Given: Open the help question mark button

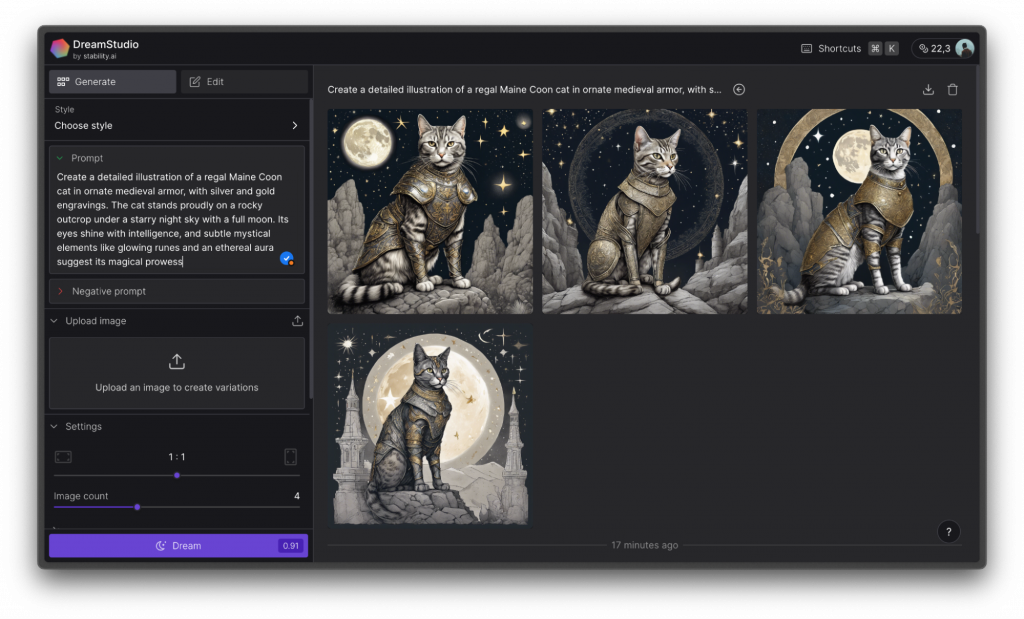Looking at the screenshot, I should pos(949,532).
